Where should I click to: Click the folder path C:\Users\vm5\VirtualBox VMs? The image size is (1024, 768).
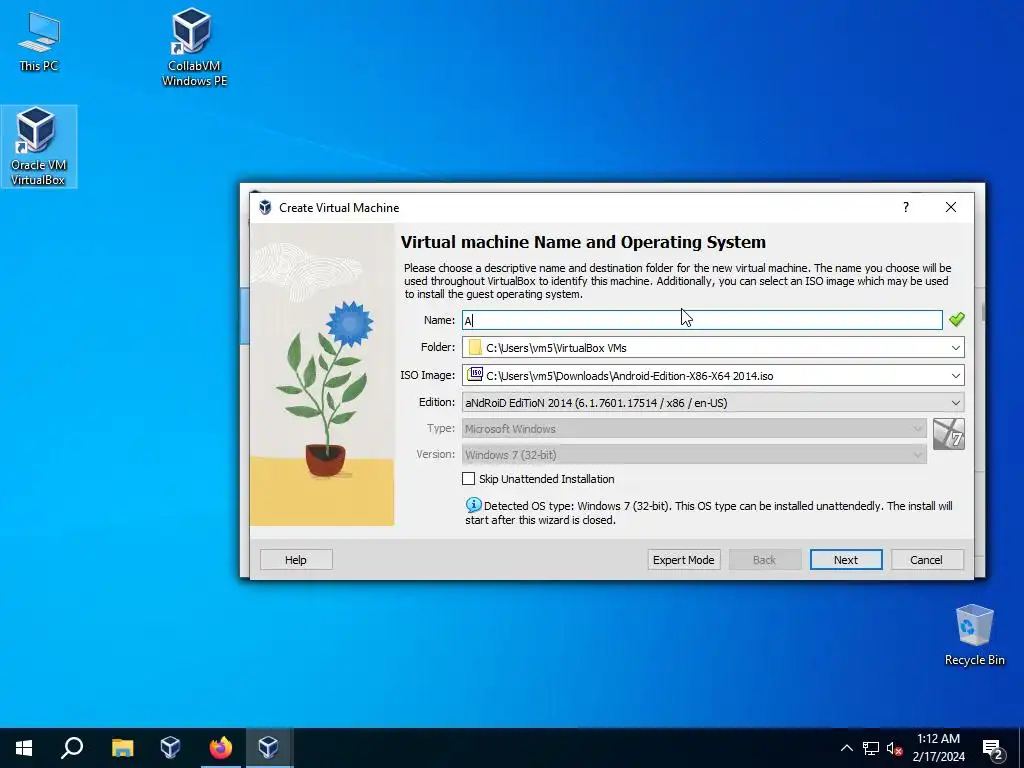[556, 348]
